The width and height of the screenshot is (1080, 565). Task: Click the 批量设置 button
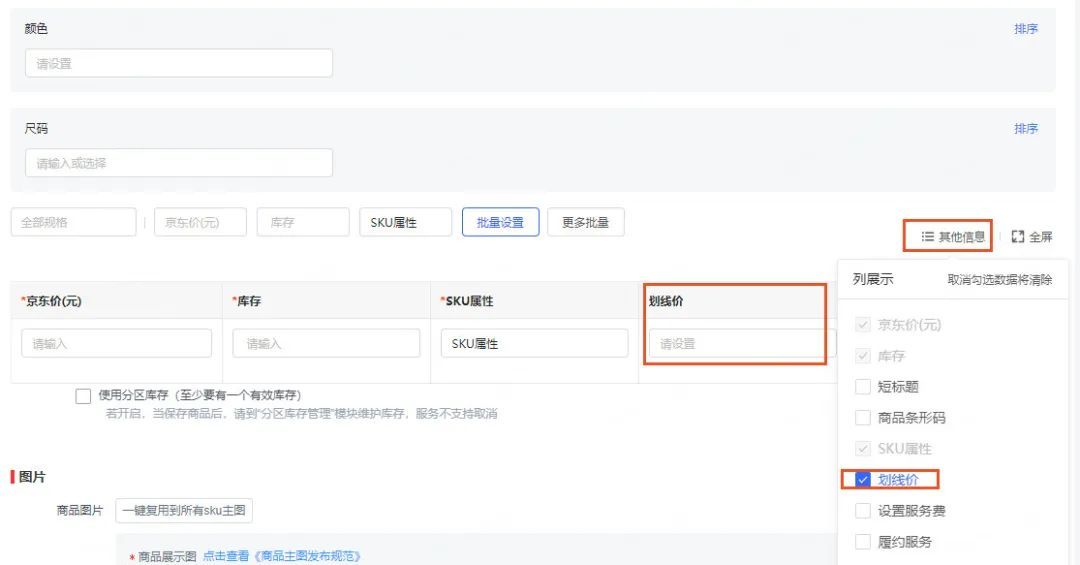(500, 222)
